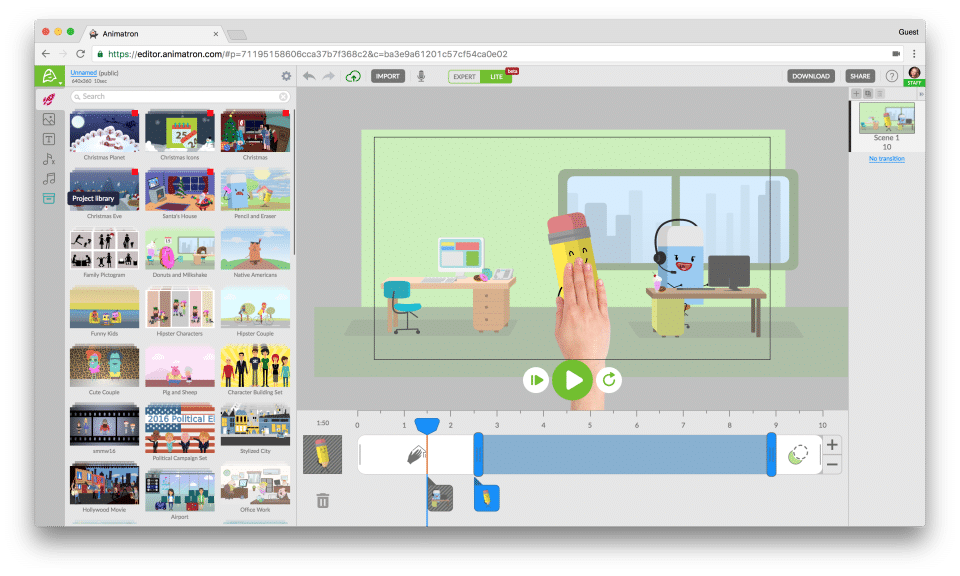Viewport: 960px width, 576px height.
Task: Open the text tool tab
Action: (x=49, y=139)
